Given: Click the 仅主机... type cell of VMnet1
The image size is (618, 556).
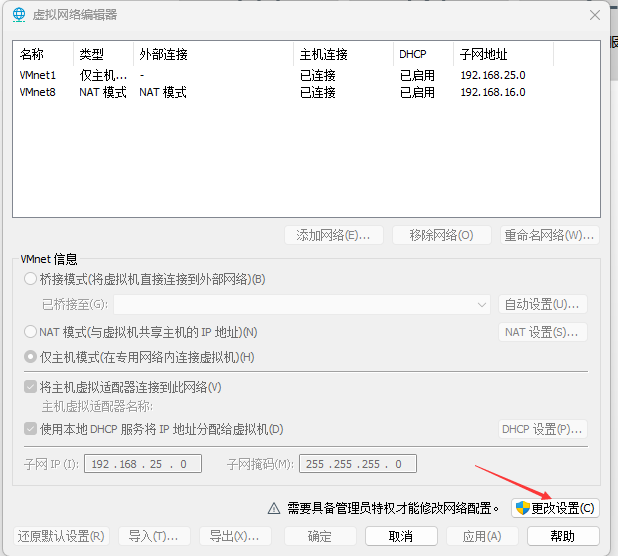Looking at the screenshot, I should (103, 75).
